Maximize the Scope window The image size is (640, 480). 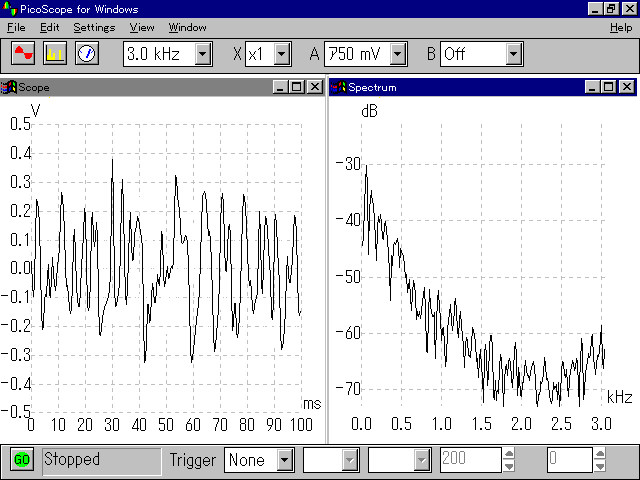pos(297,87)
